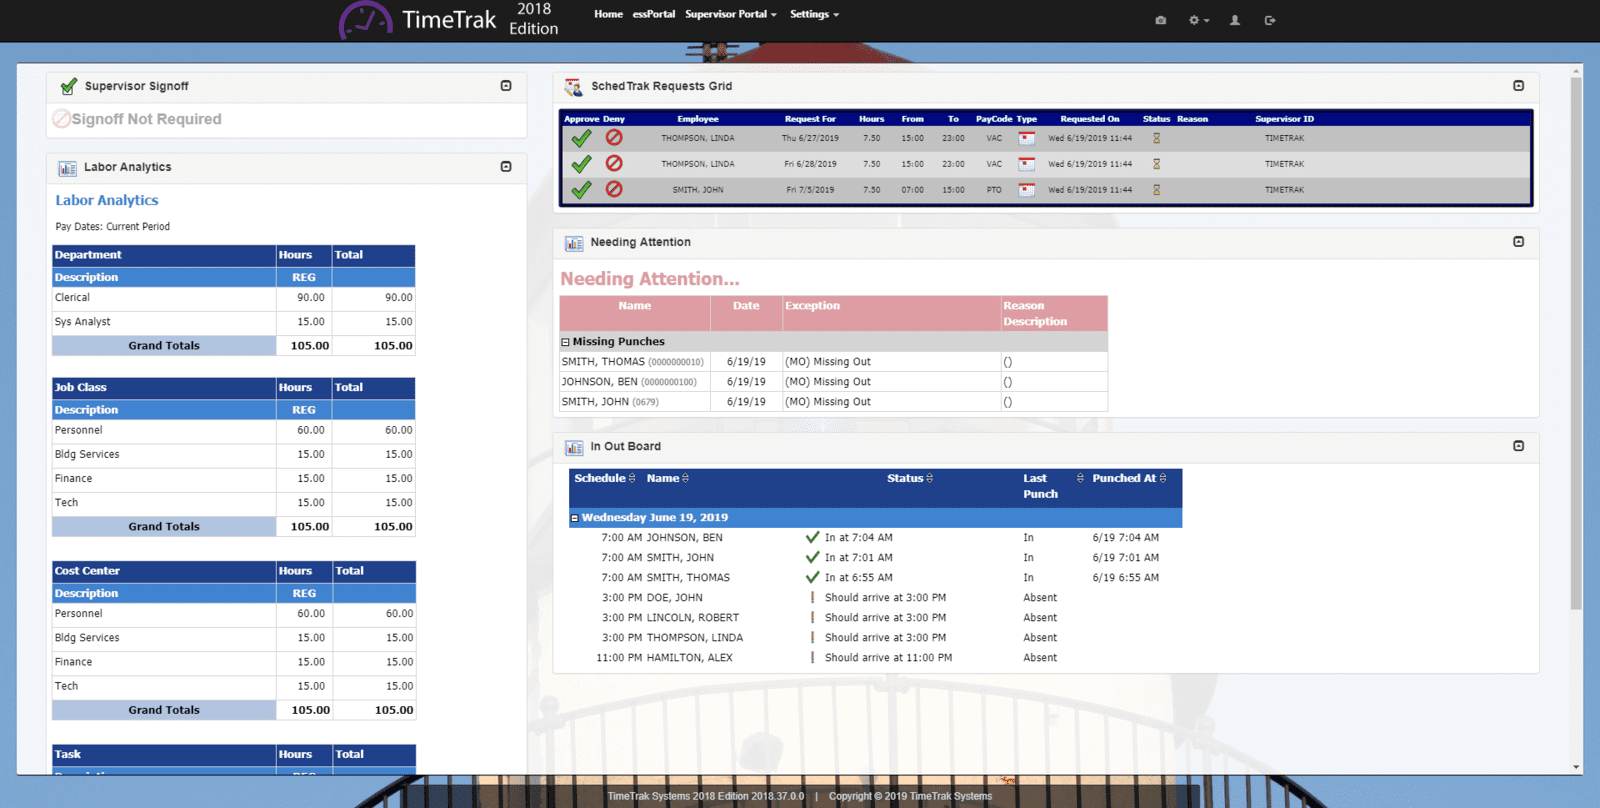
Task: Click hourglass status icon for 7/5/2019 request
Action: tap(1157, 190)
